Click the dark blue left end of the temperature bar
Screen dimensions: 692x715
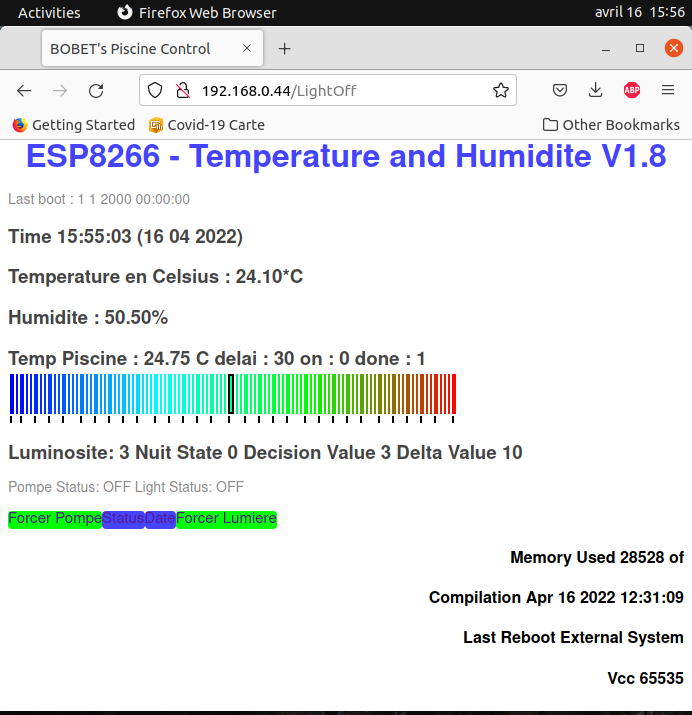(x=12, y=394)
